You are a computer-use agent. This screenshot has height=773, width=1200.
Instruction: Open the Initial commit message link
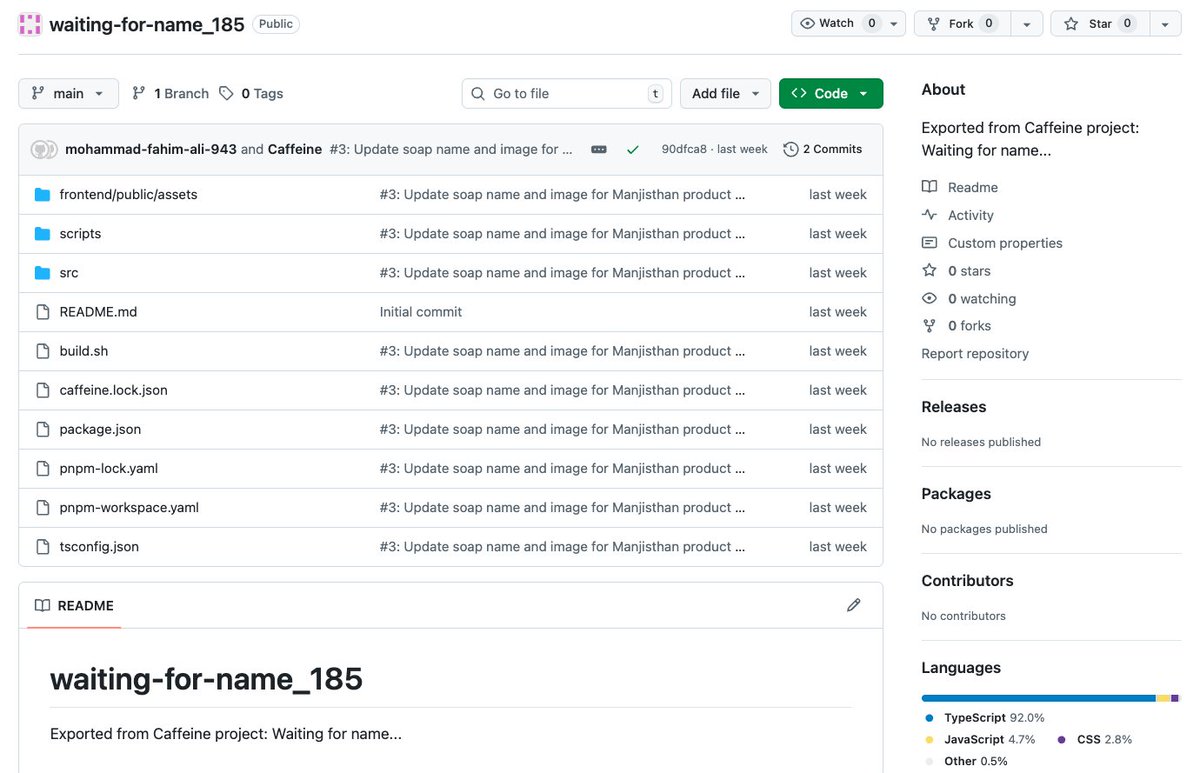[x=421, y=311]
